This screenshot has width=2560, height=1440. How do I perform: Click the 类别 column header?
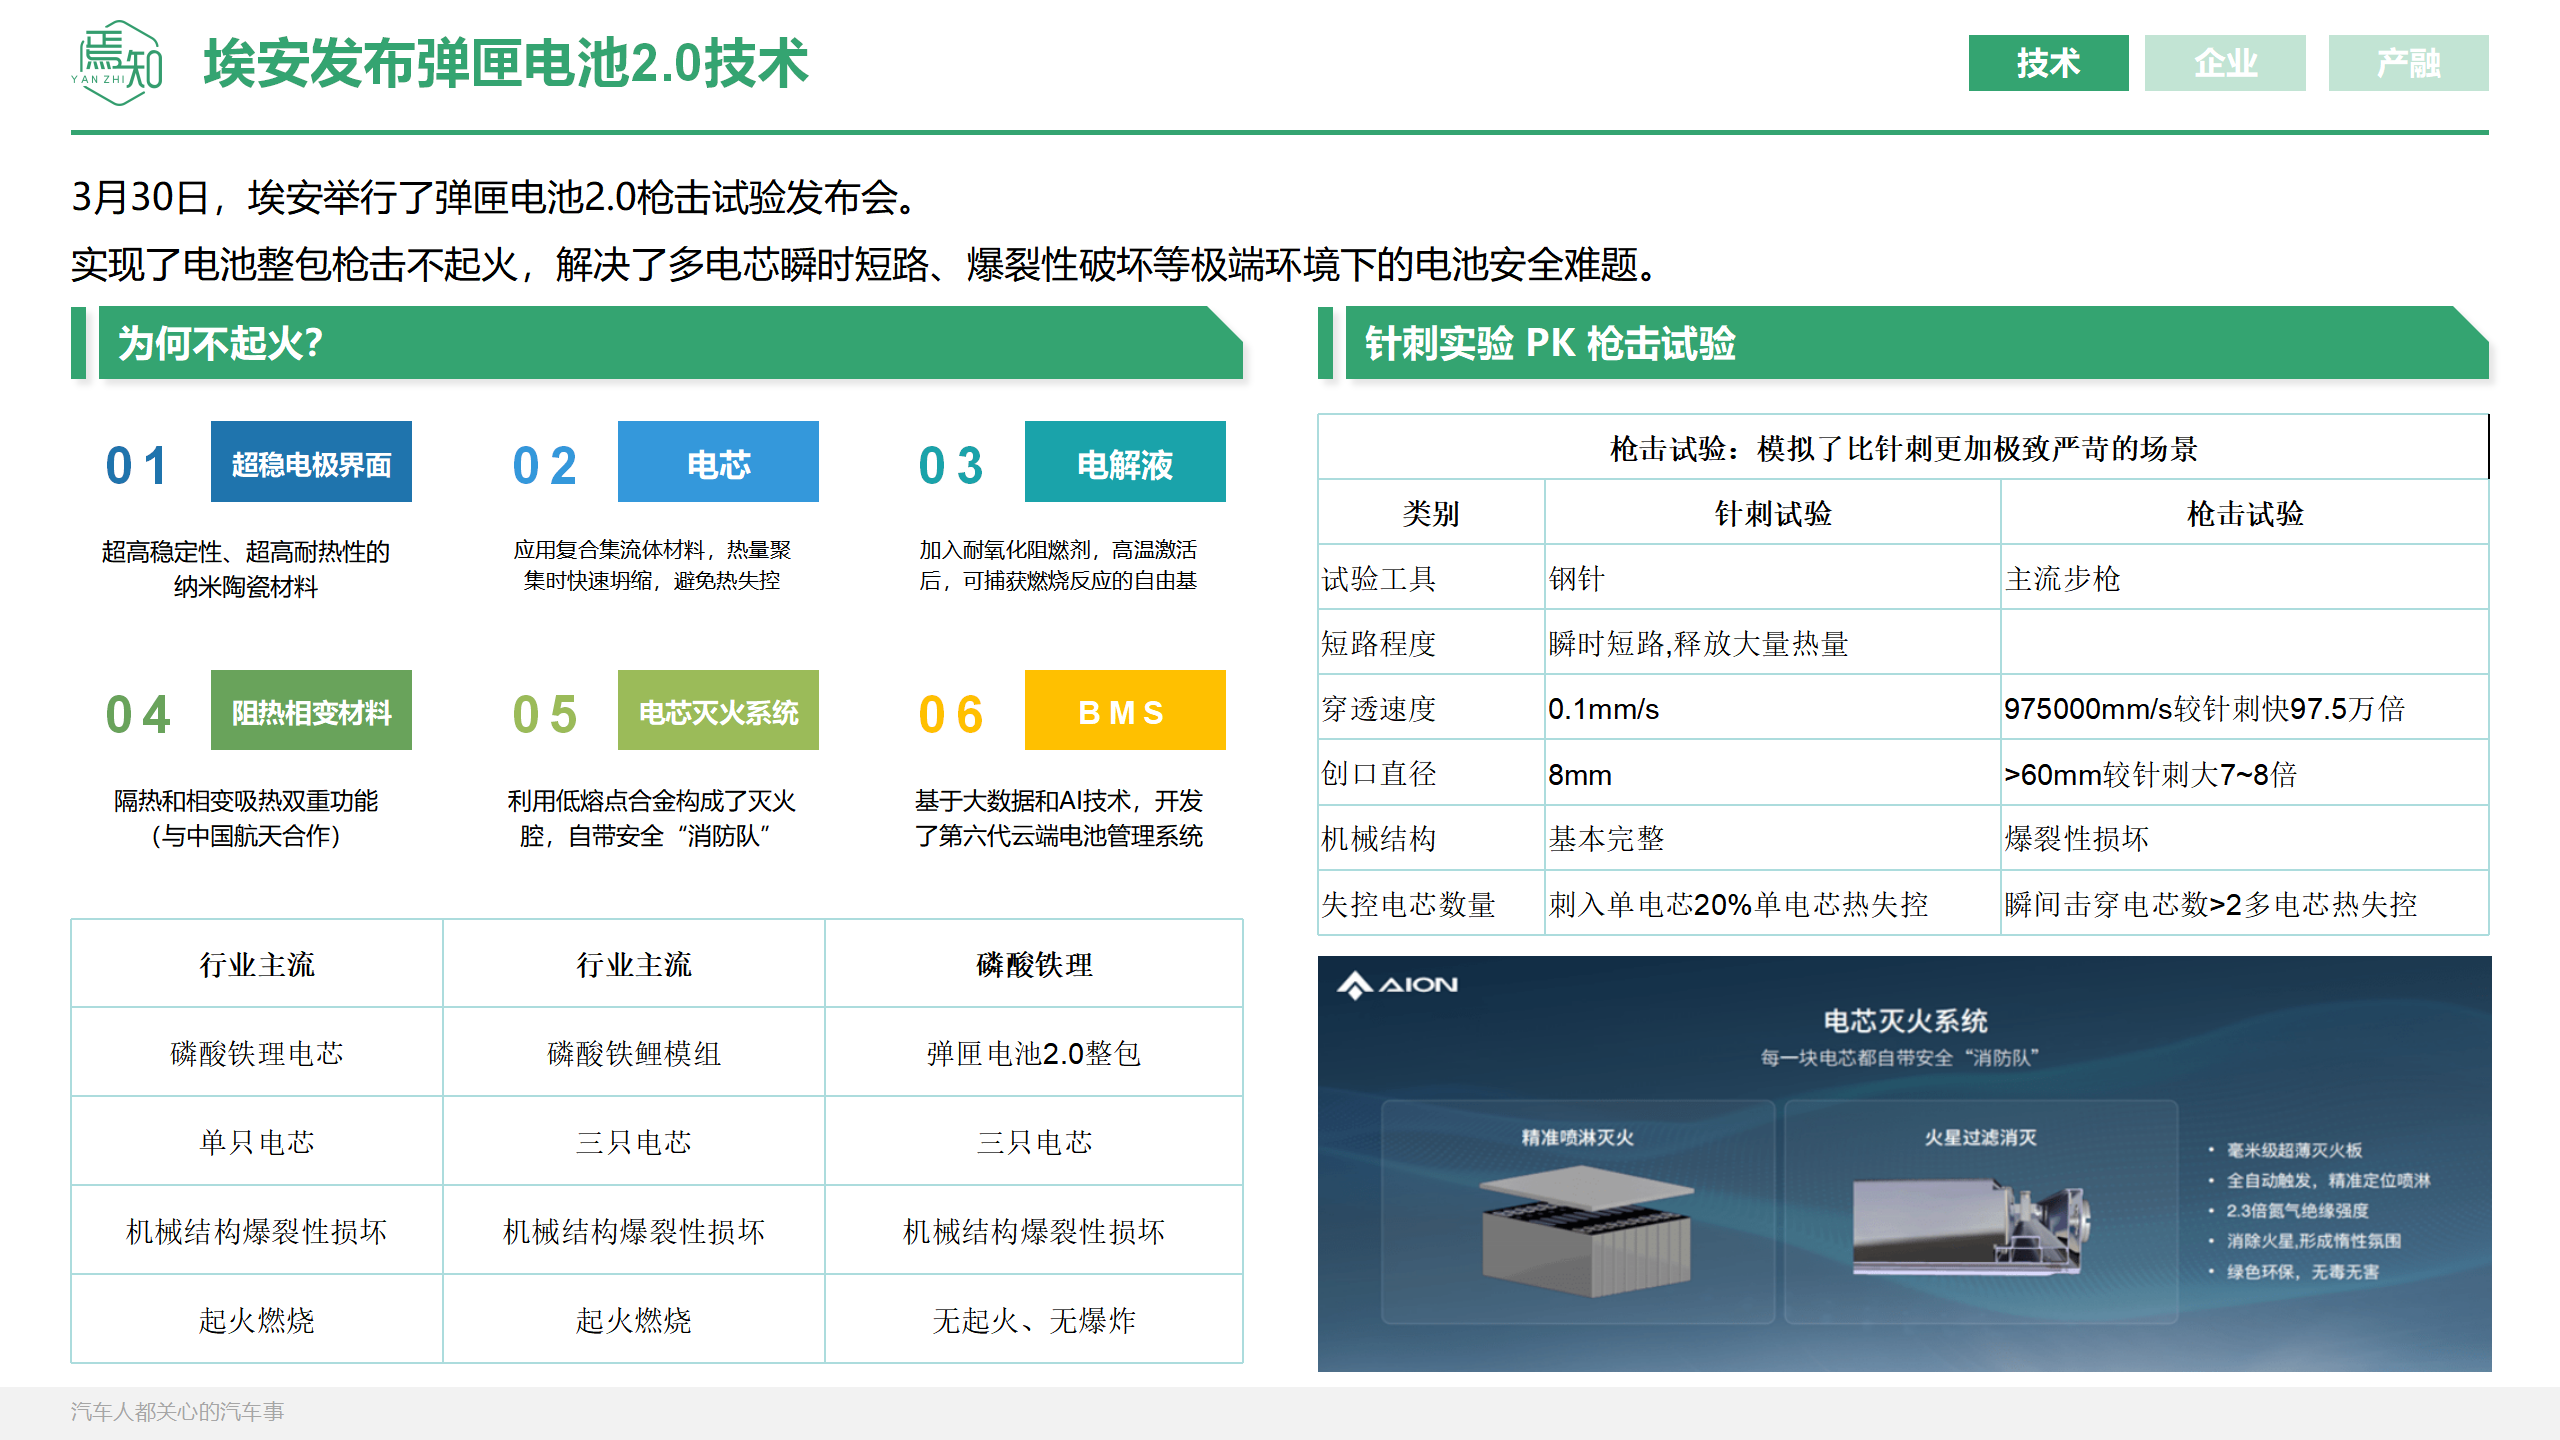coord(1431,513)
